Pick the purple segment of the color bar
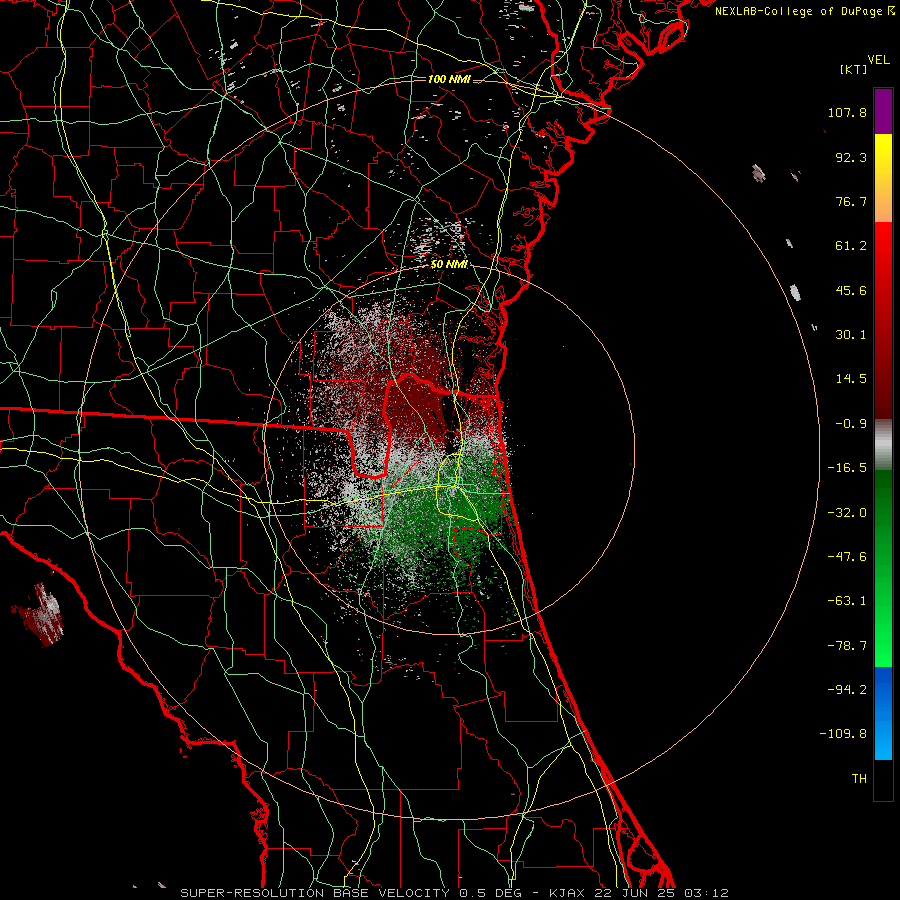 coord(883,111)
